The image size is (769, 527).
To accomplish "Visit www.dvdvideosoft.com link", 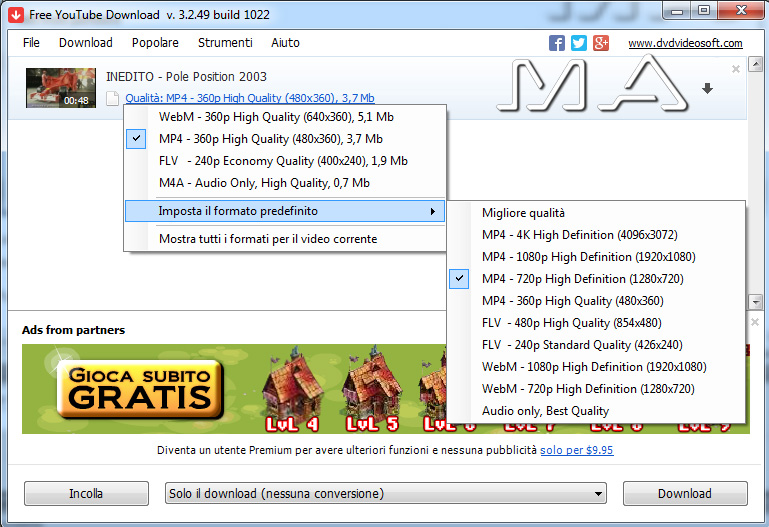I will click(x=685, y=43).
